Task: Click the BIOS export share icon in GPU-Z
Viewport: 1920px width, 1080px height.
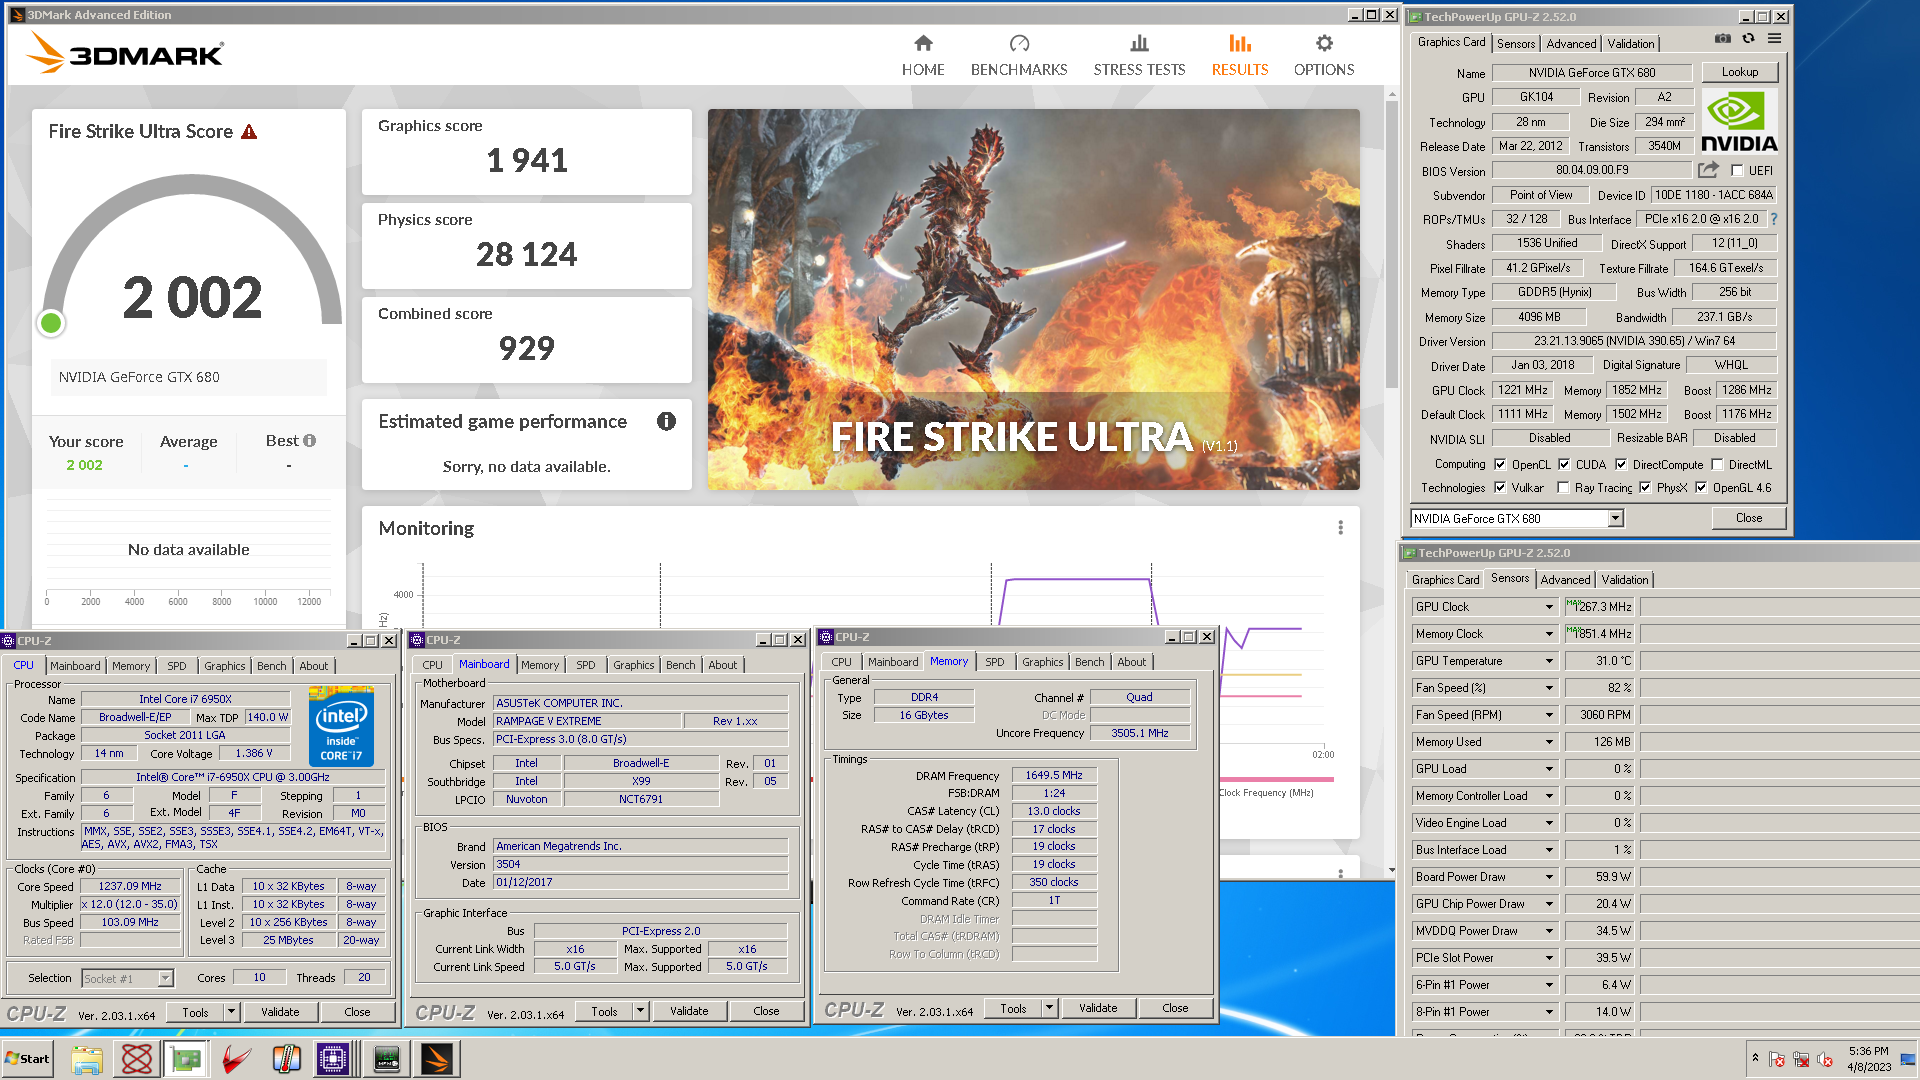Action: click(1708, 170)
